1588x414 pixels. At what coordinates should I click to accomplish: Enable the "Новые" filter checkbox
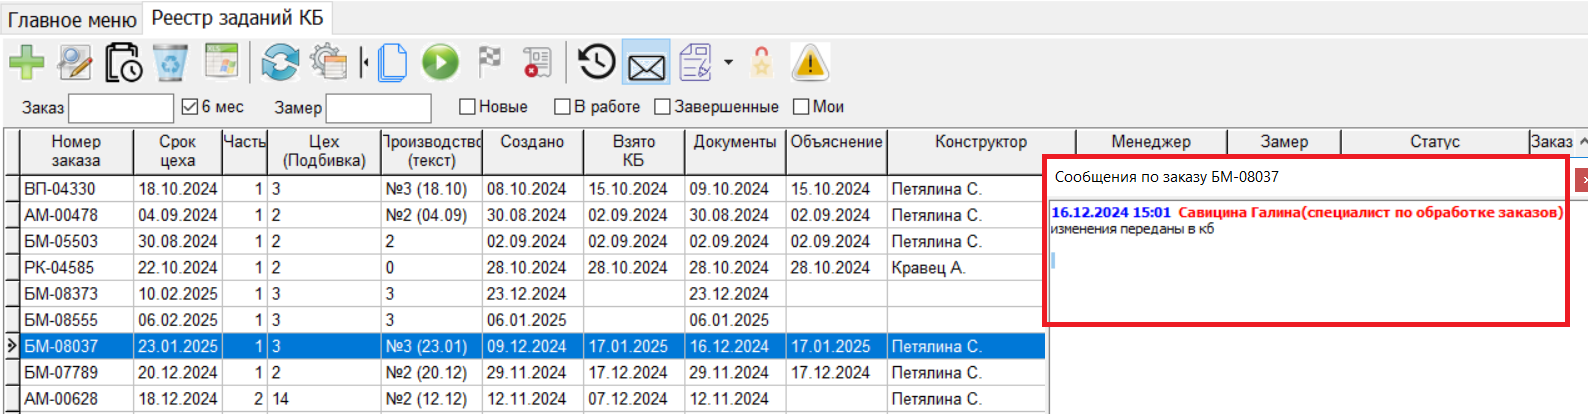[x=467, y=106]
